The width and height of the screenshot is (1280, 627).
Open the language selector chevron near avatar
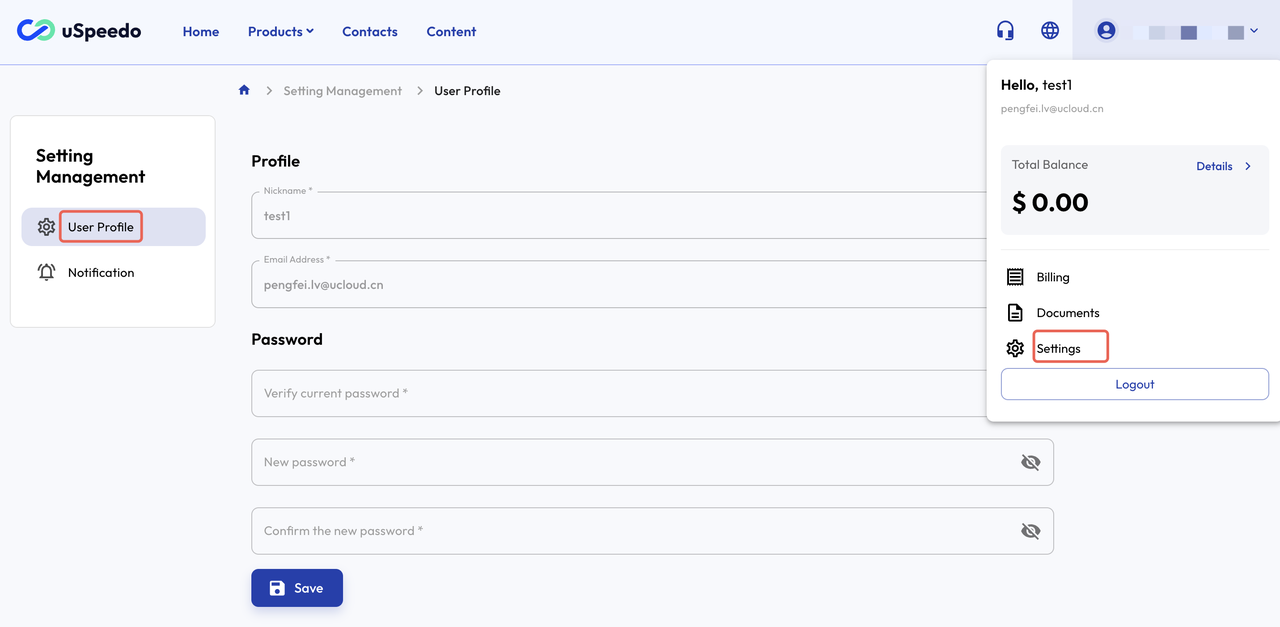pos(1253,30)
